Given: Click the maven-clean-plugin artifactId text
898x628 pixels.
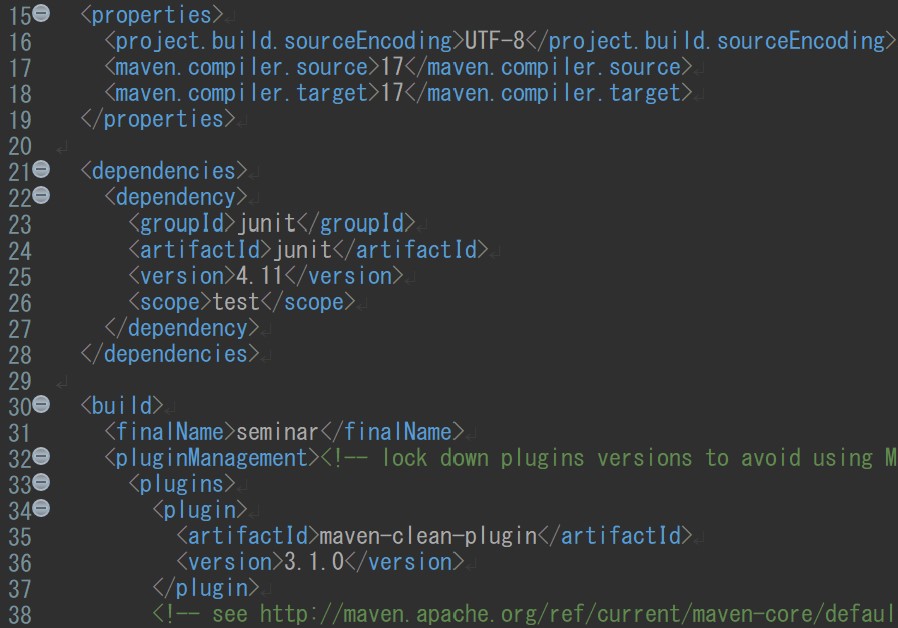Looking at the screenshot, I should [428, 536].
